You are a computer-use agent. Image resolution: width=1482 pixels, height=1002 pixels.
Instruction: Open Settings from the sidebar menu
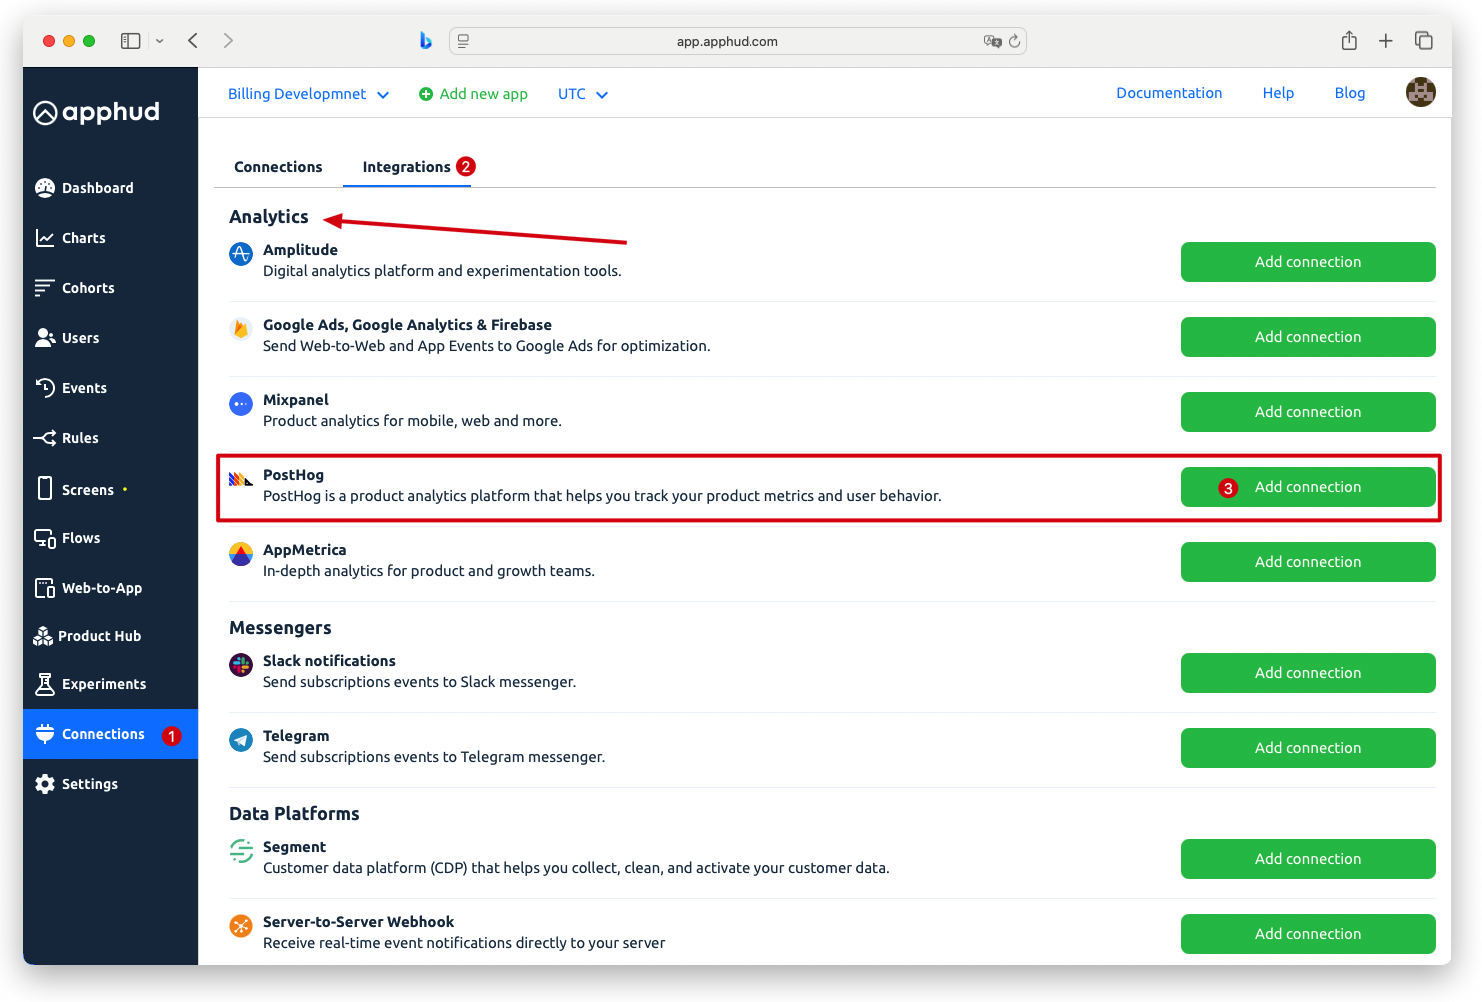tap(90, 784)
